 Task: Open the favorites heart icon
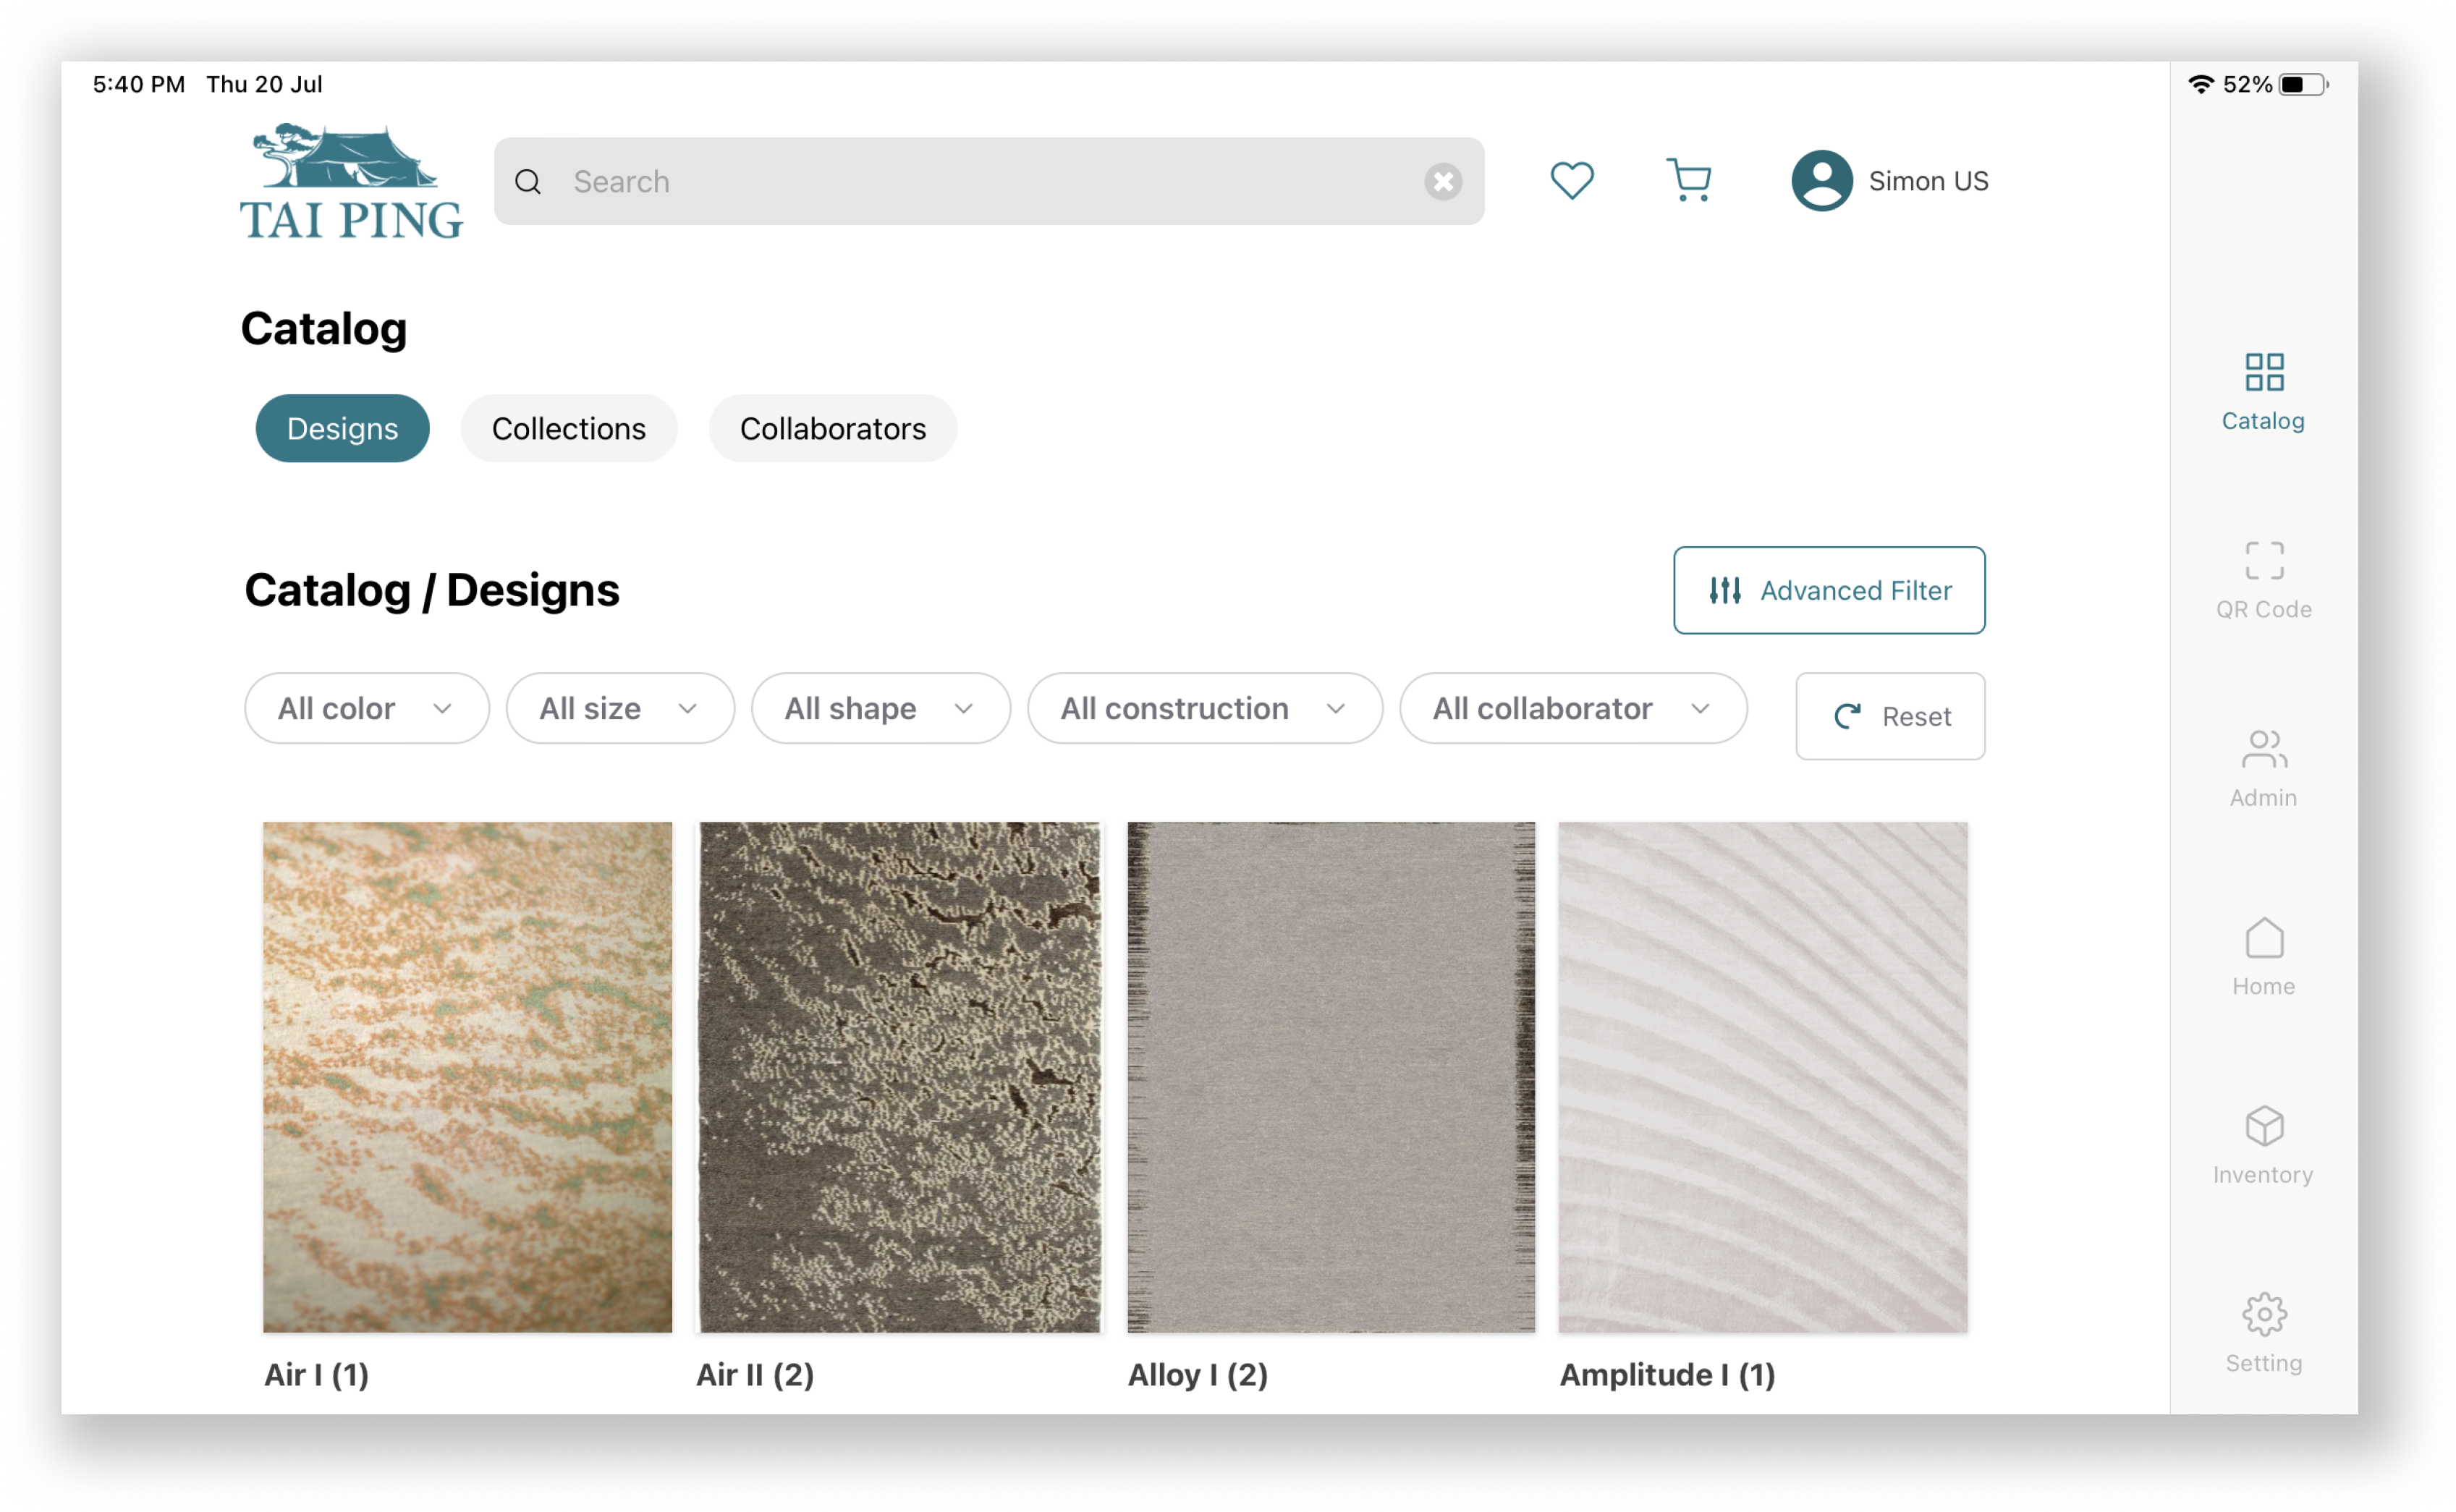coord(1571,181)
